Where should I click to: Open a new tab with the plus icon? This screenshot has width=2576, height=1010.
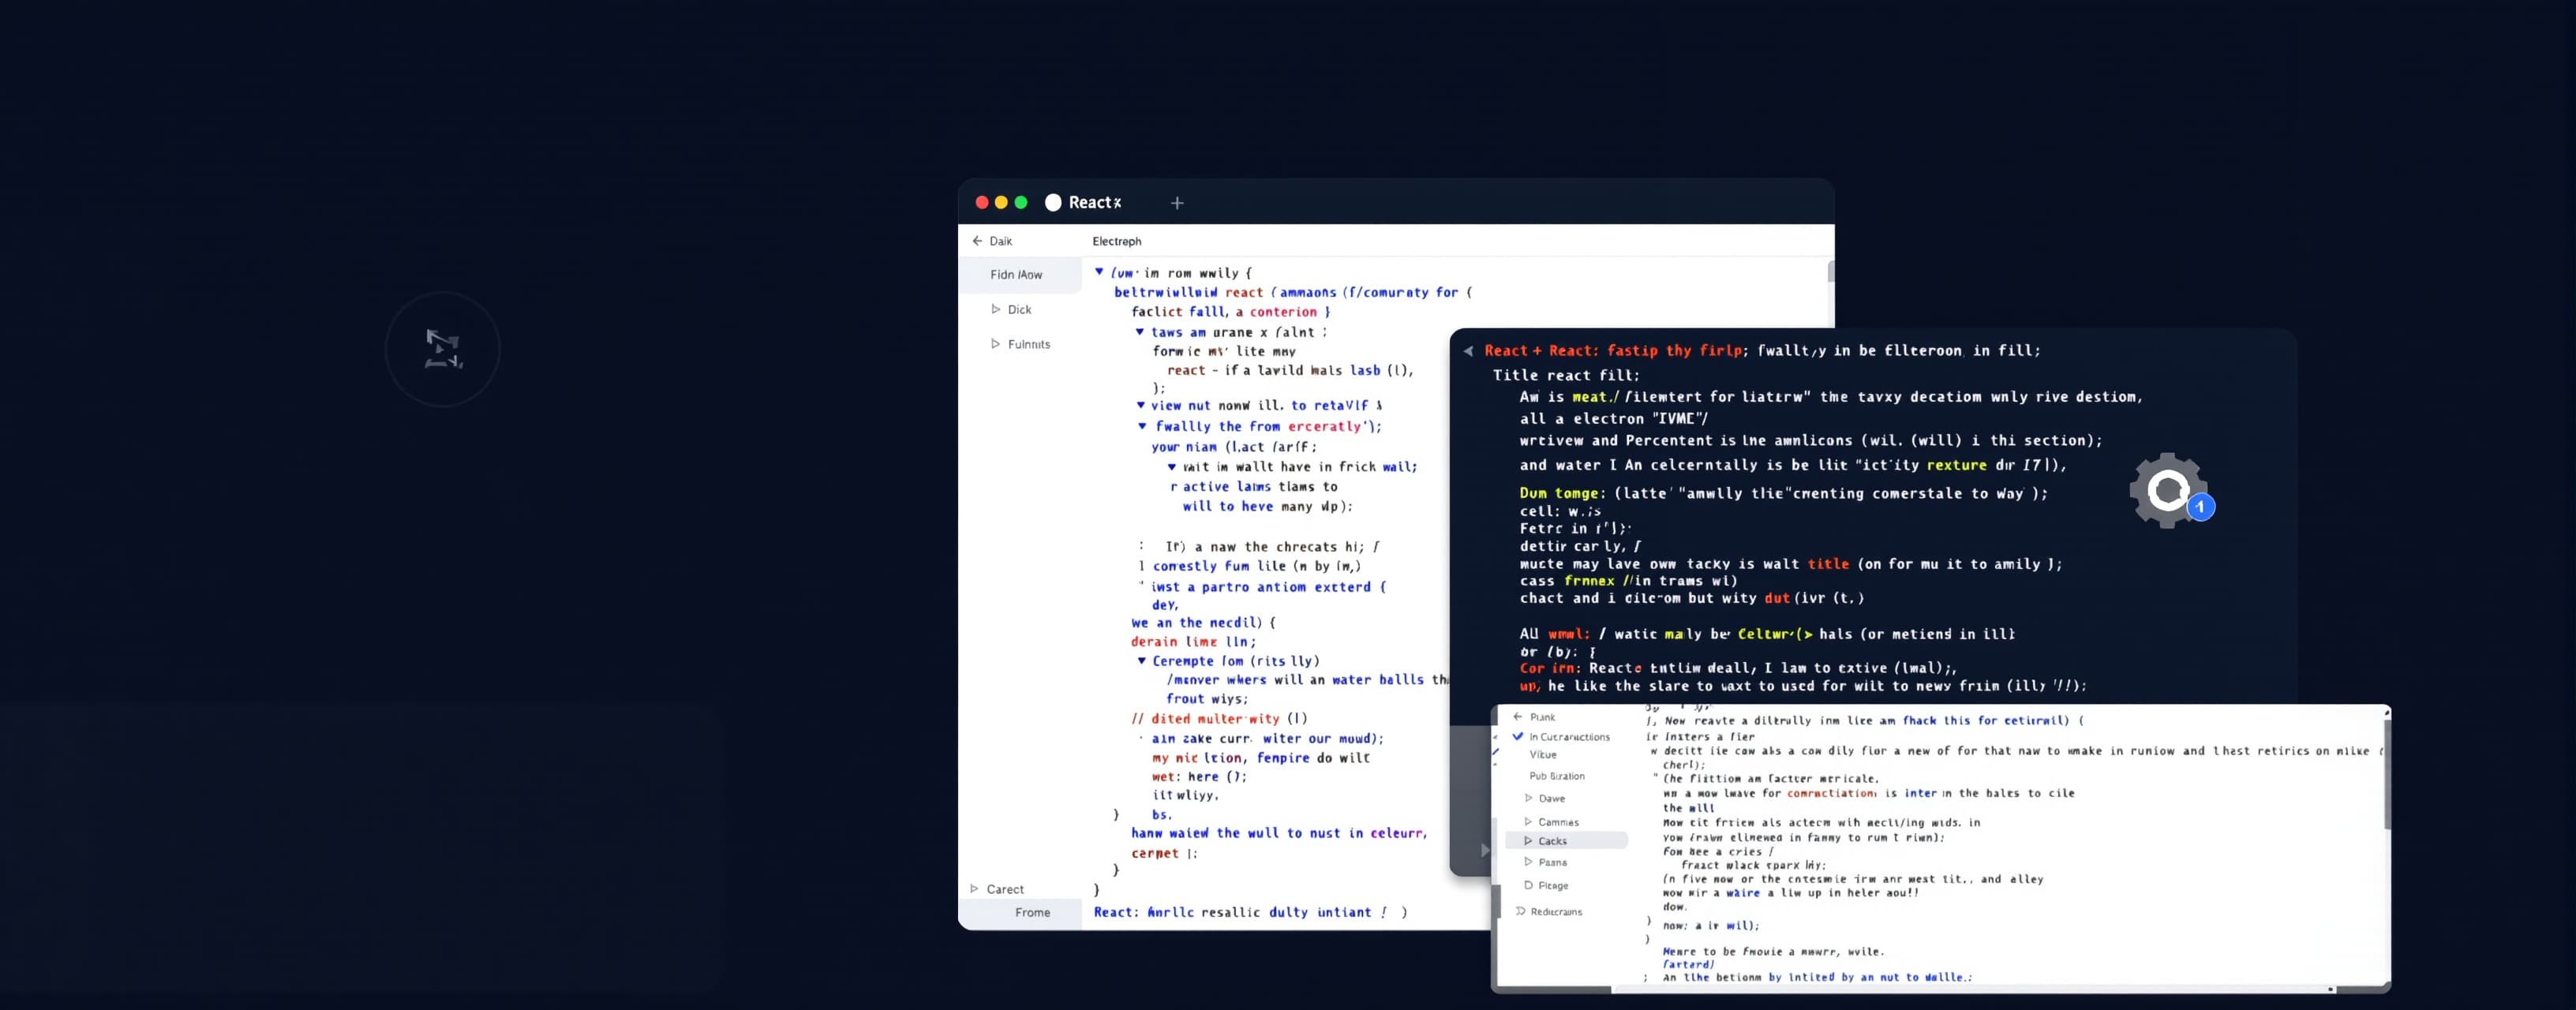(x=1177, y=203)
